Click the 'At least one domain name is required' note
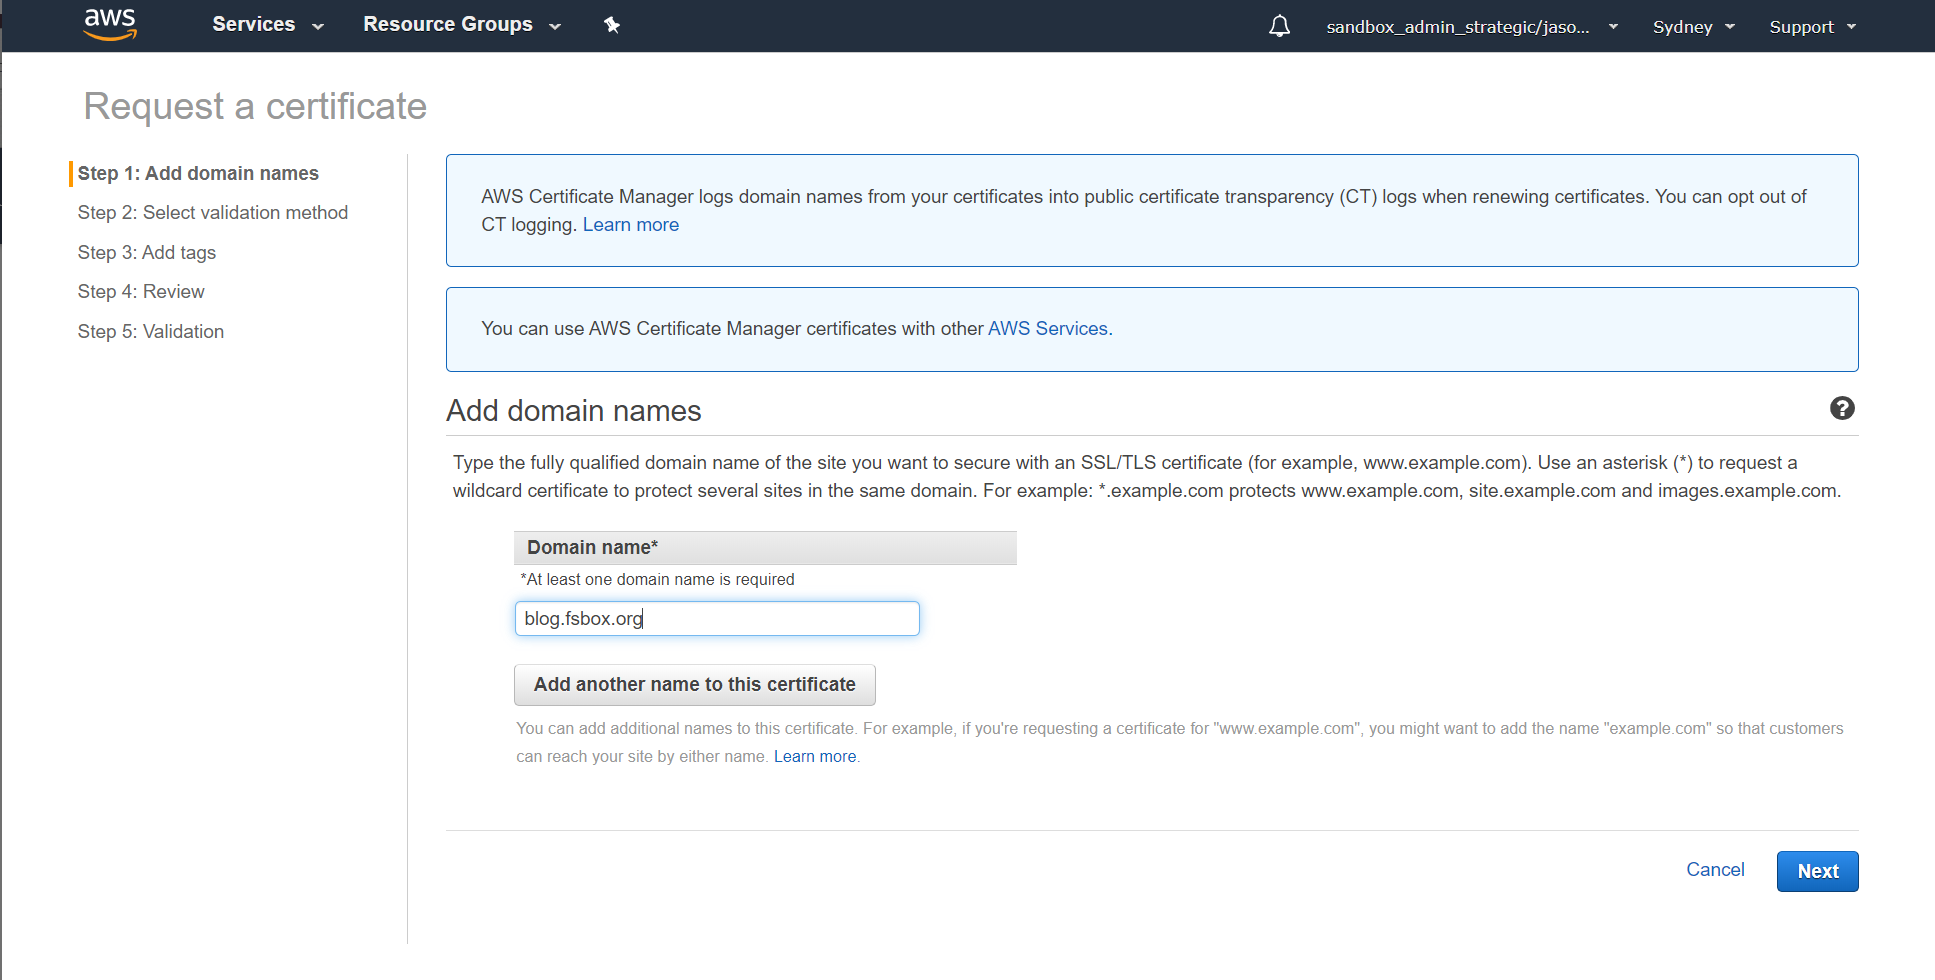 coord(657,580)
